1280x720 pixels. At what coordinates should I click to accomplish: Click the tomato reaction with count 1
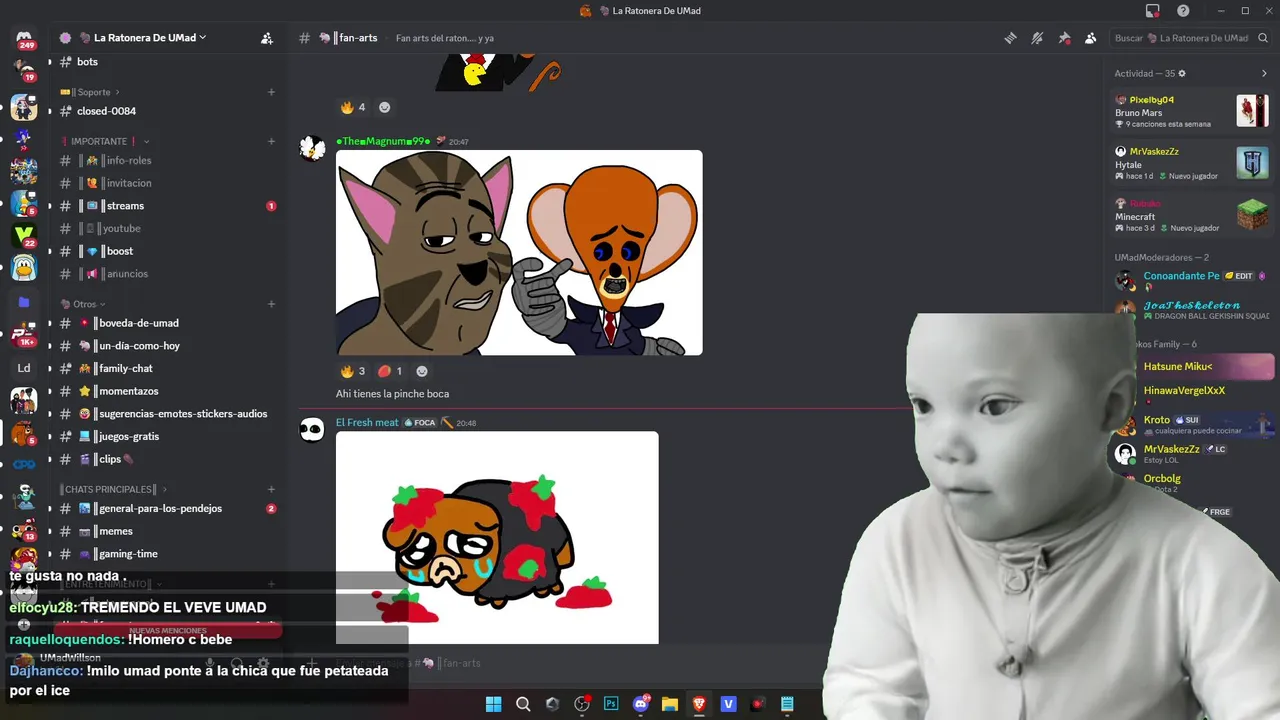click(x=390, y=371)
